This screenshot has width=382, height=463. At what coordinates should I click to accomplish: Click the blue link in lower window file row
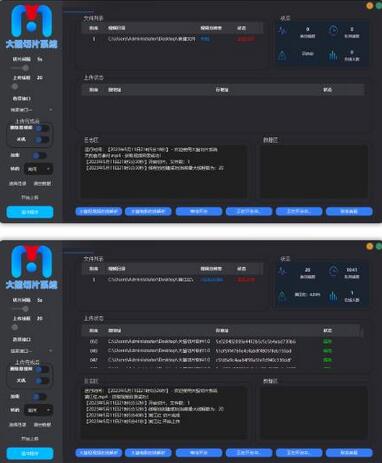[212, 280]
